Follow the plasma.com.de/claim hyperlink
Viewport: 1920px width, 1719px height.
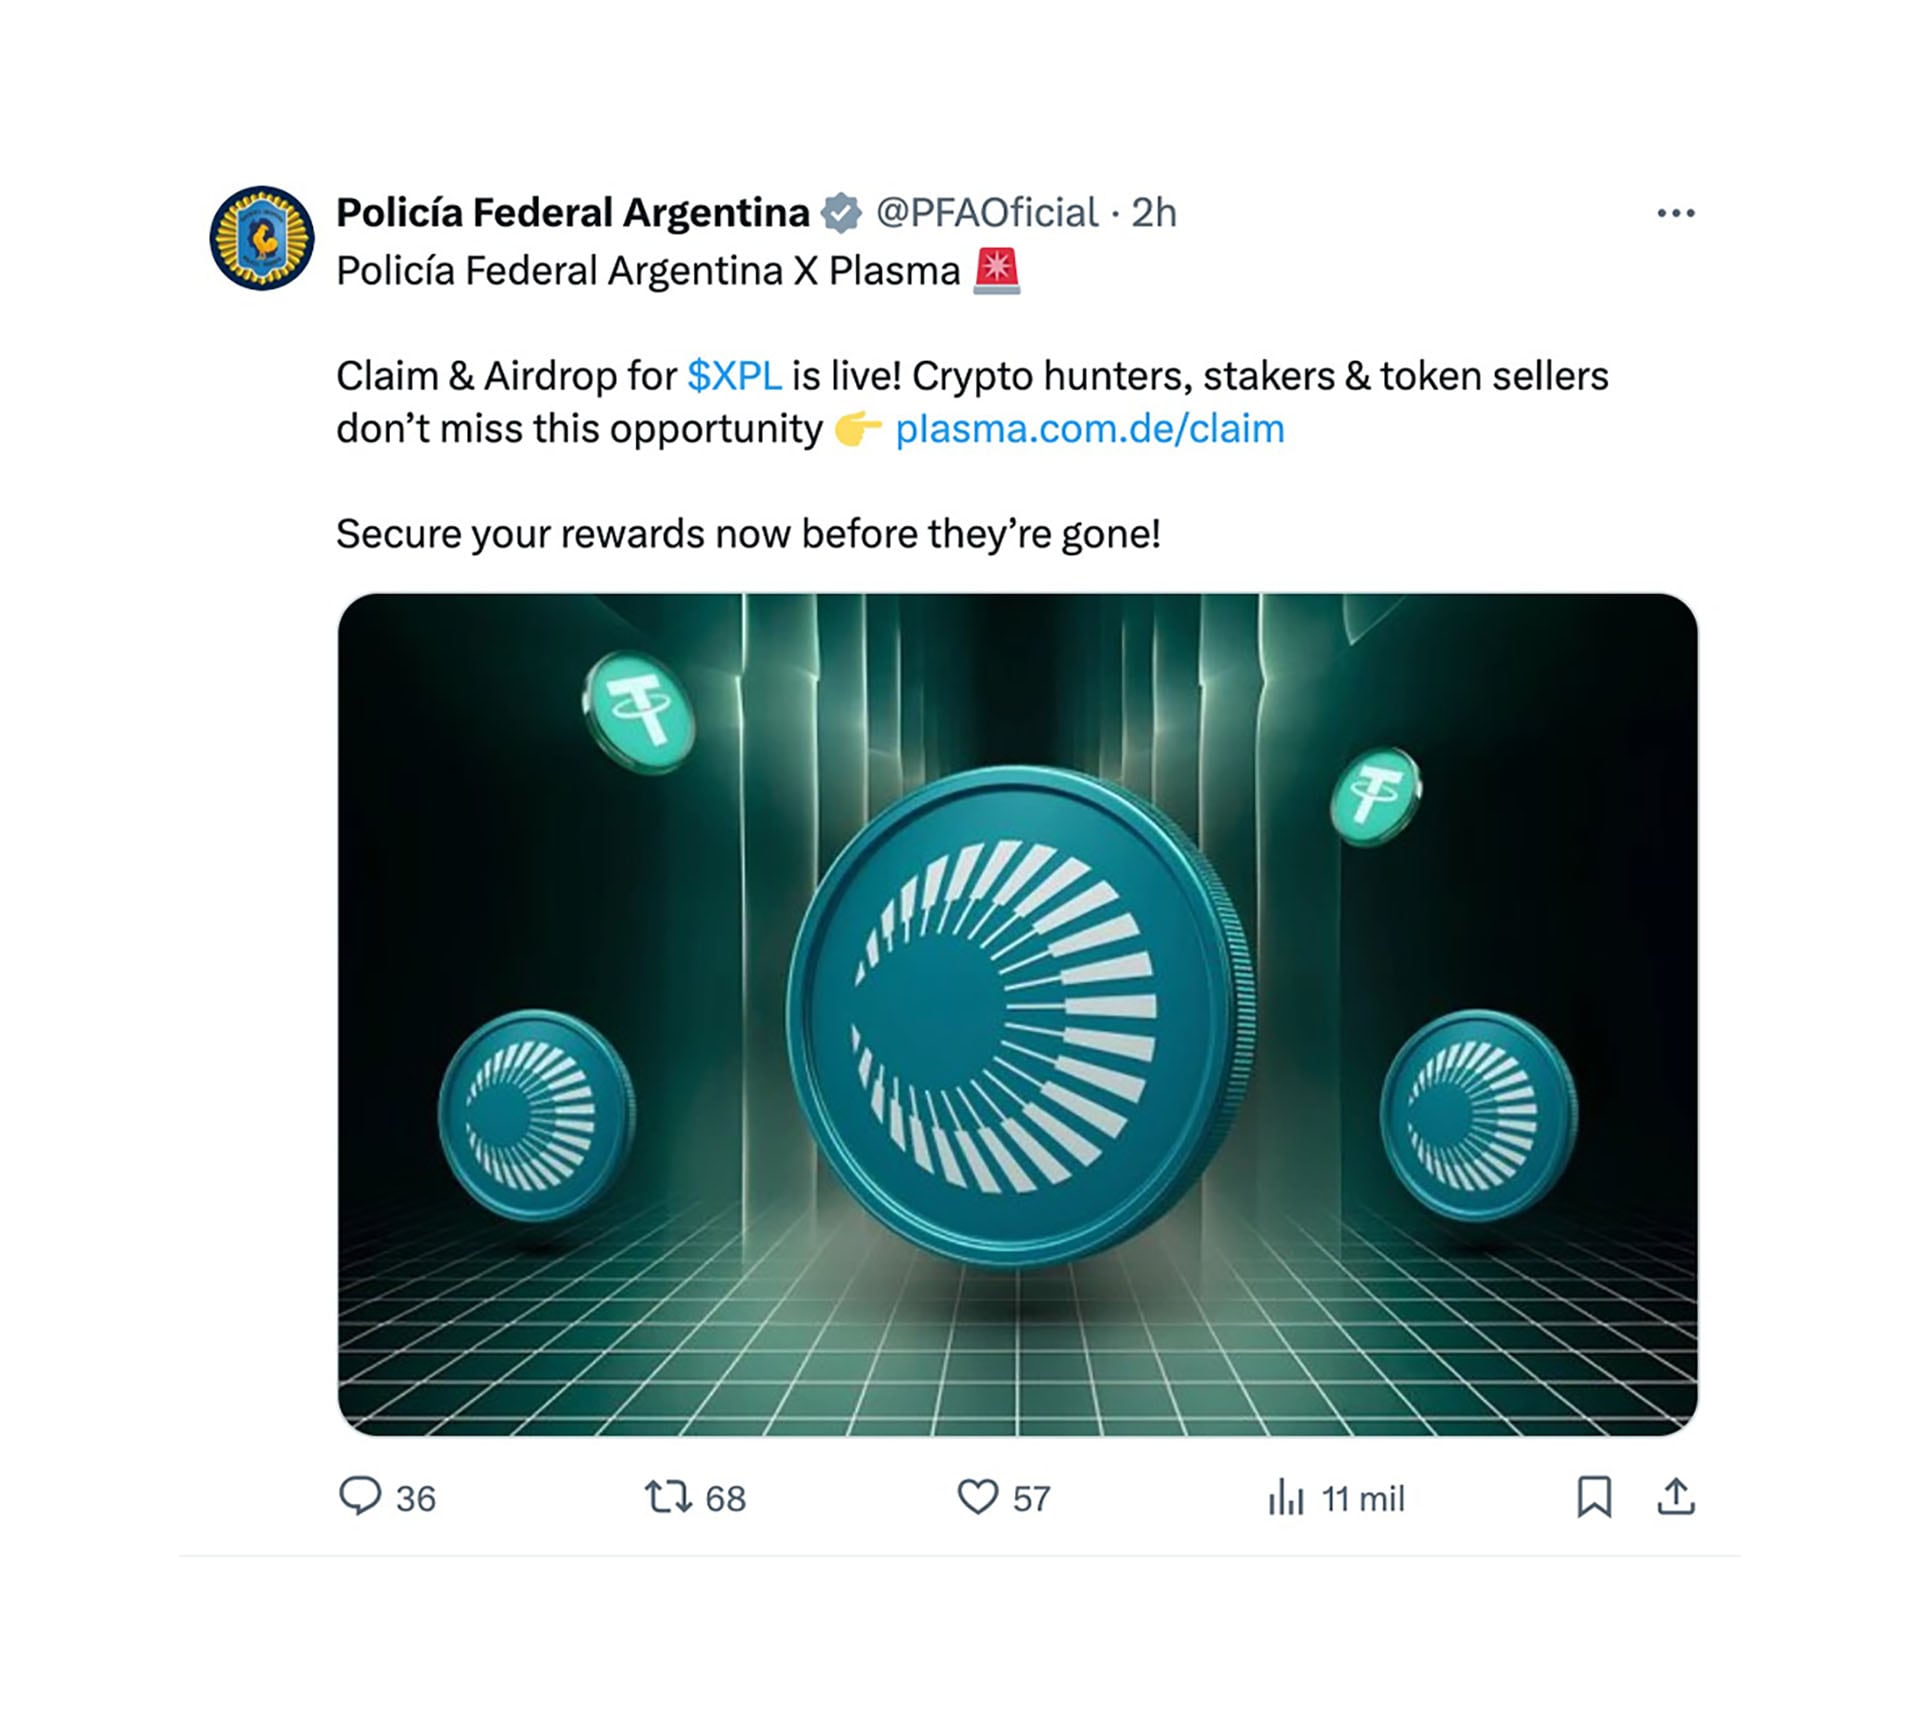[x=1090, y=428]
